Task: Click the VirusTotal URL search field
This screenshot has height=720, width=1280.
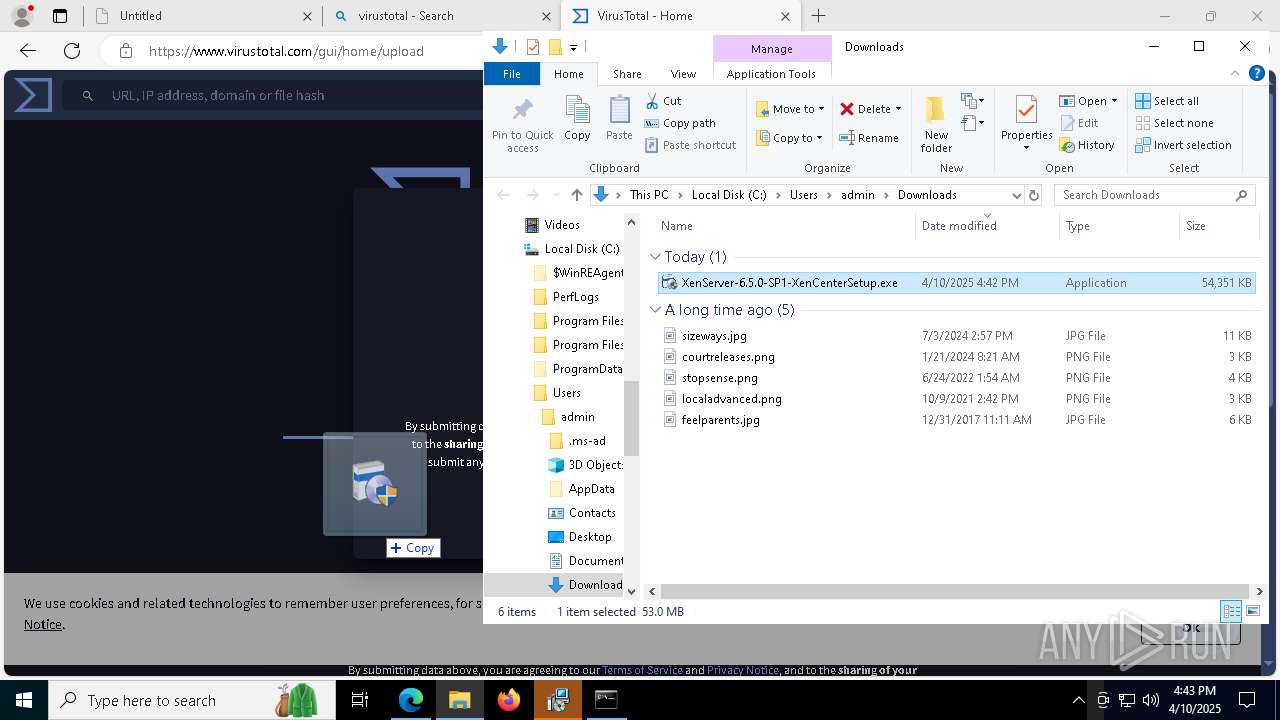Action: 275,95
